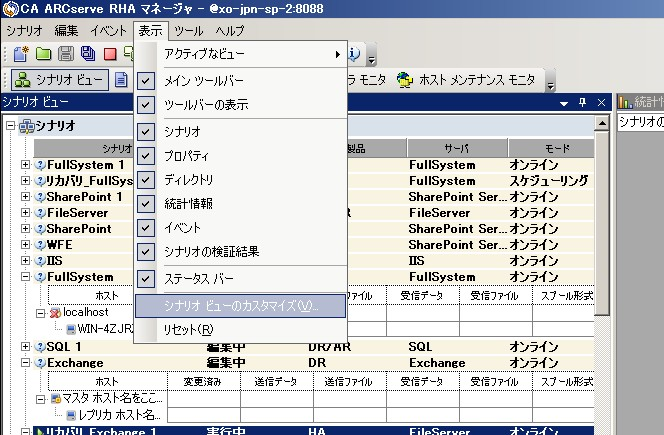
Task: Click the blue info bubble toolbar icon
Action: pos(354,54)
